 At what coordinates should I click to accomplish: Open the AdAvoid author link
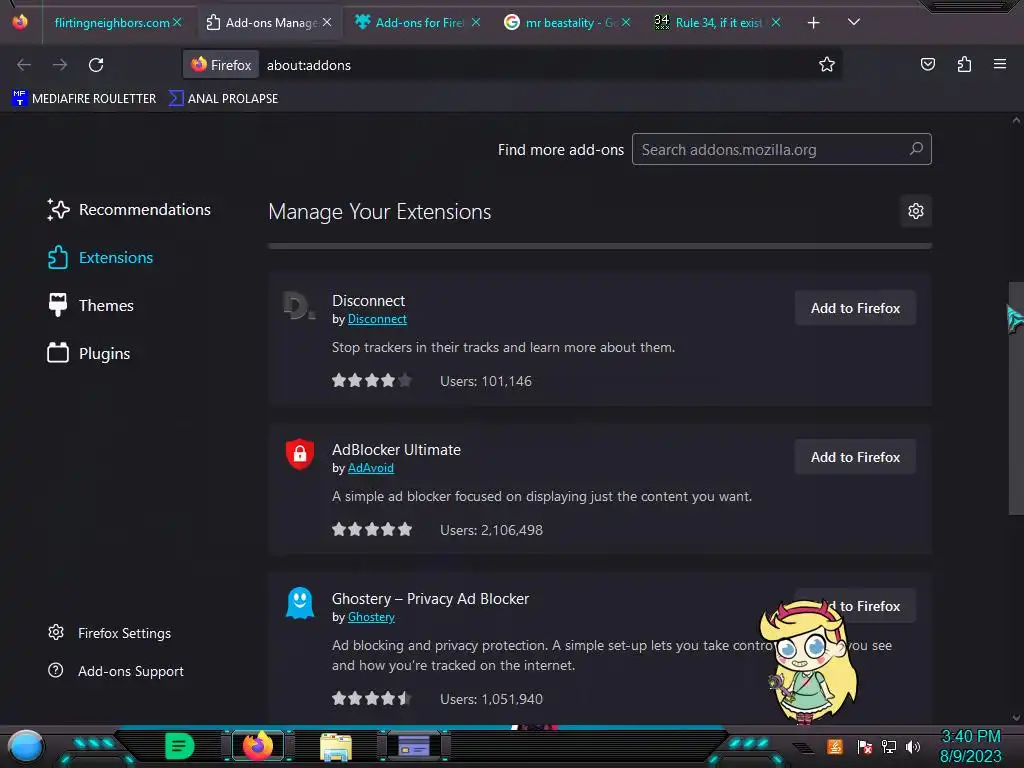pos(370,468)
